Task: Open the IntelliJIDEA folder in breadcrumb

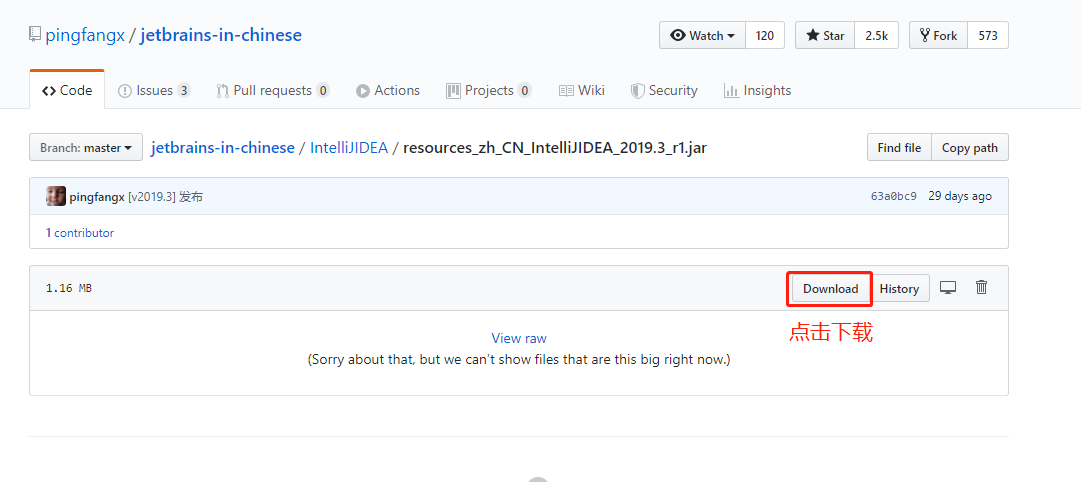Action: pos(349,148)
